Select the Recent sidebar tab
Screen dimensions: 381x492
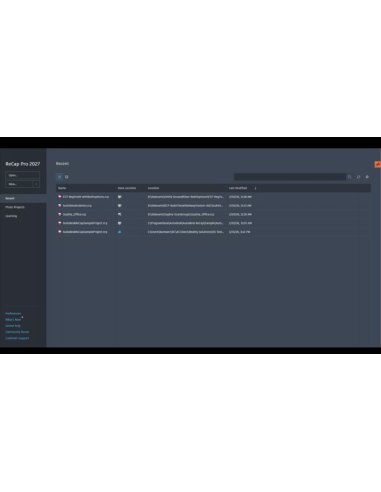23,198
